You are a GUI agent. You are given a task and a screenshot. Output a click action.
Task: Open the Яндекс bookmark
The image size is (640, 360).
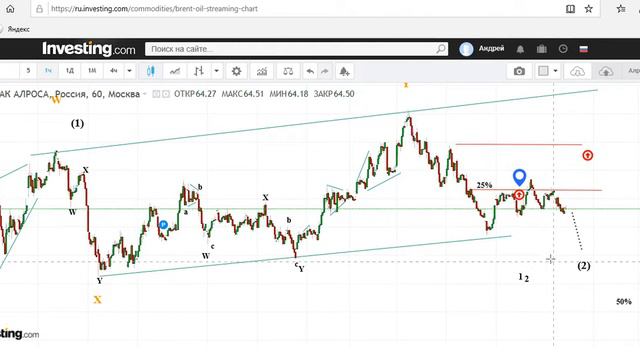pyautogui.click(x=18, y=29)
